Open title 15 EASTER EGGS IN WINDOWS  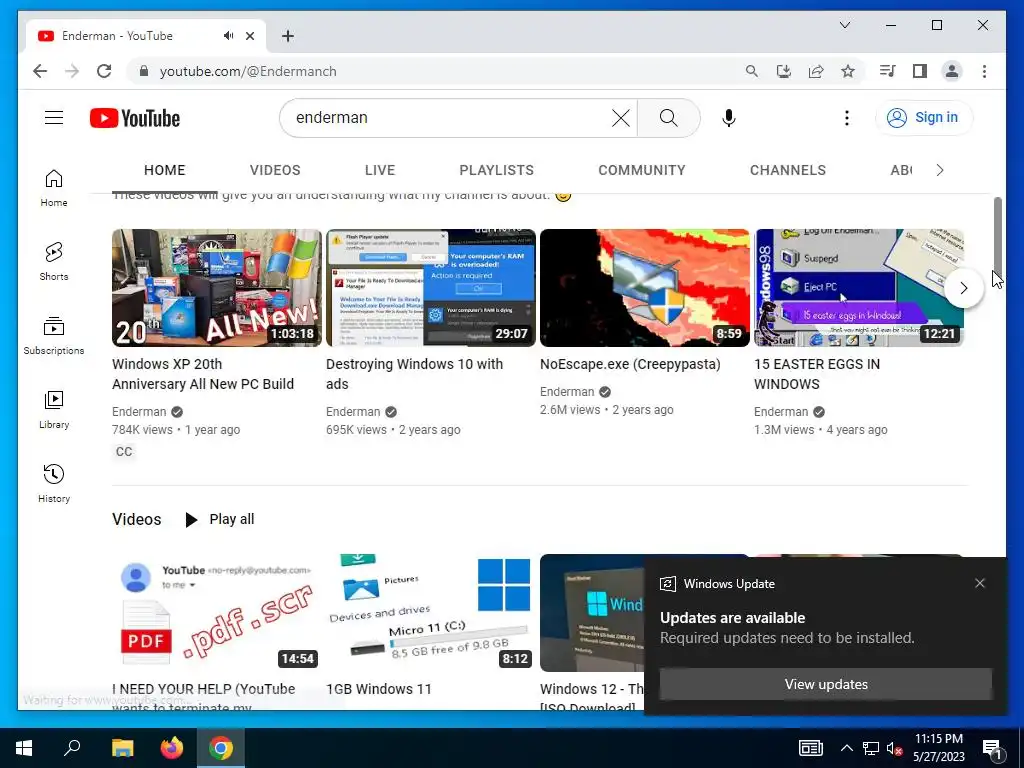816,374
